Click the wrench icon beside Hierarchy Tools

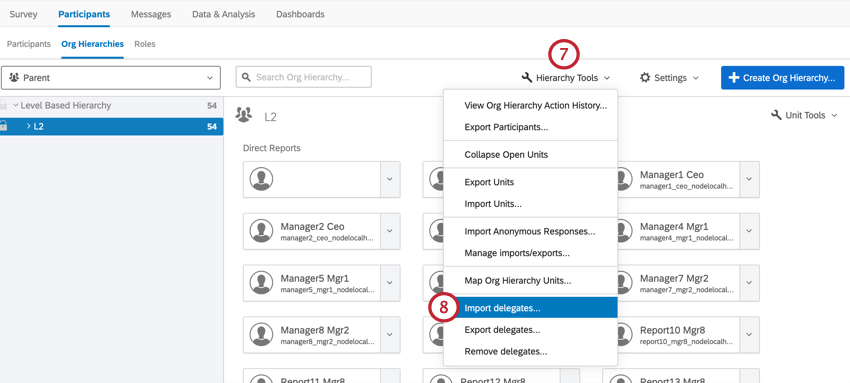pos(526,78)
